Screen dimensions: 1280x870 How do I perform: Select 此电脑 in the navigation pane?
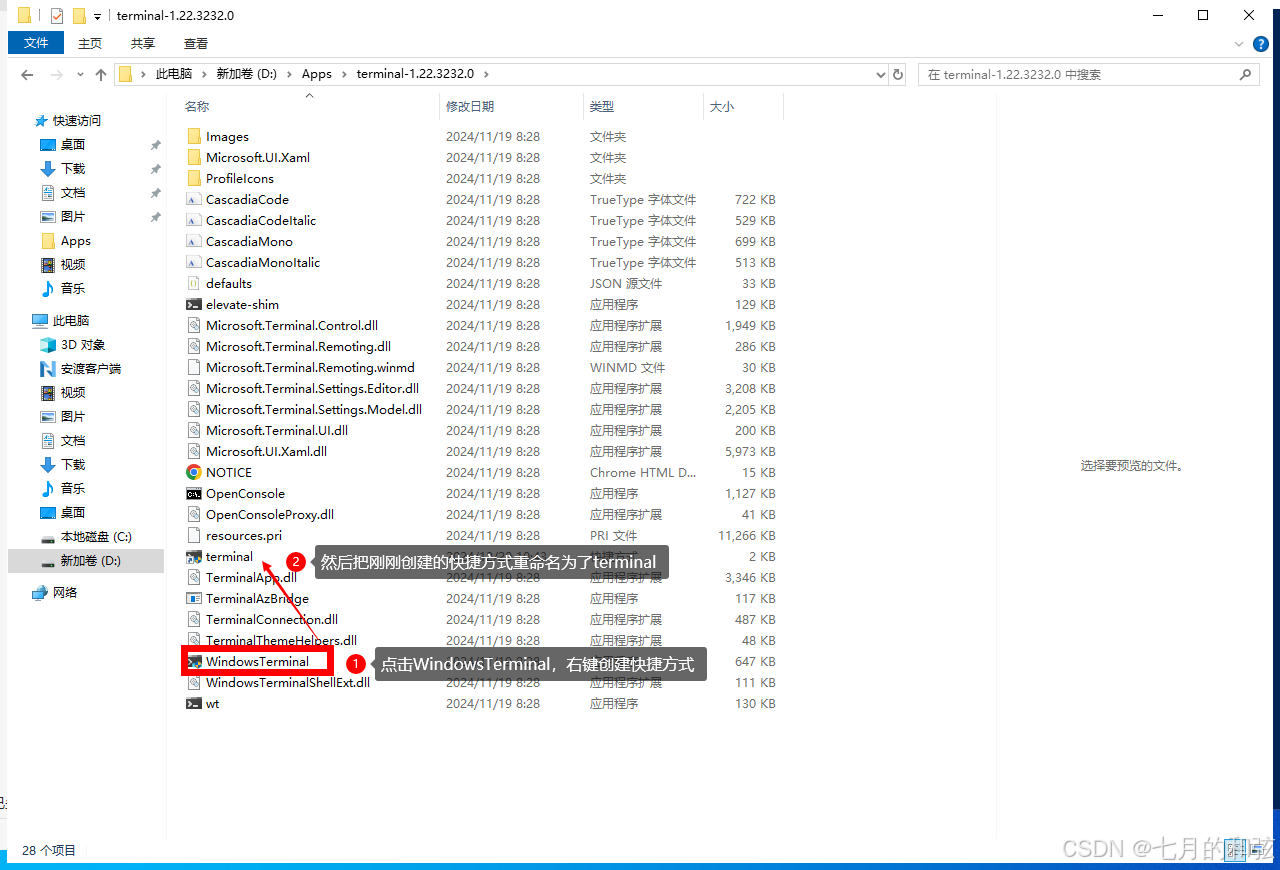pyautogui.click(x=71, y=321)
